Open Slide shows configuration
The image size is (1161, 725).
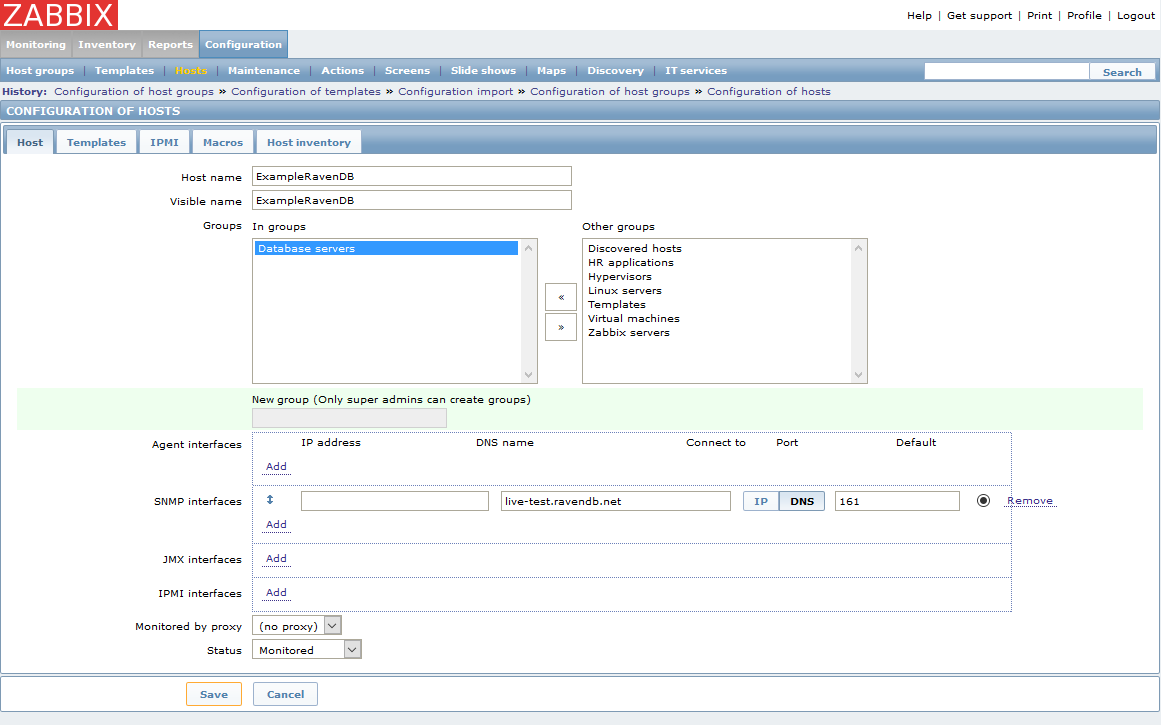click(x=483, y=70)
